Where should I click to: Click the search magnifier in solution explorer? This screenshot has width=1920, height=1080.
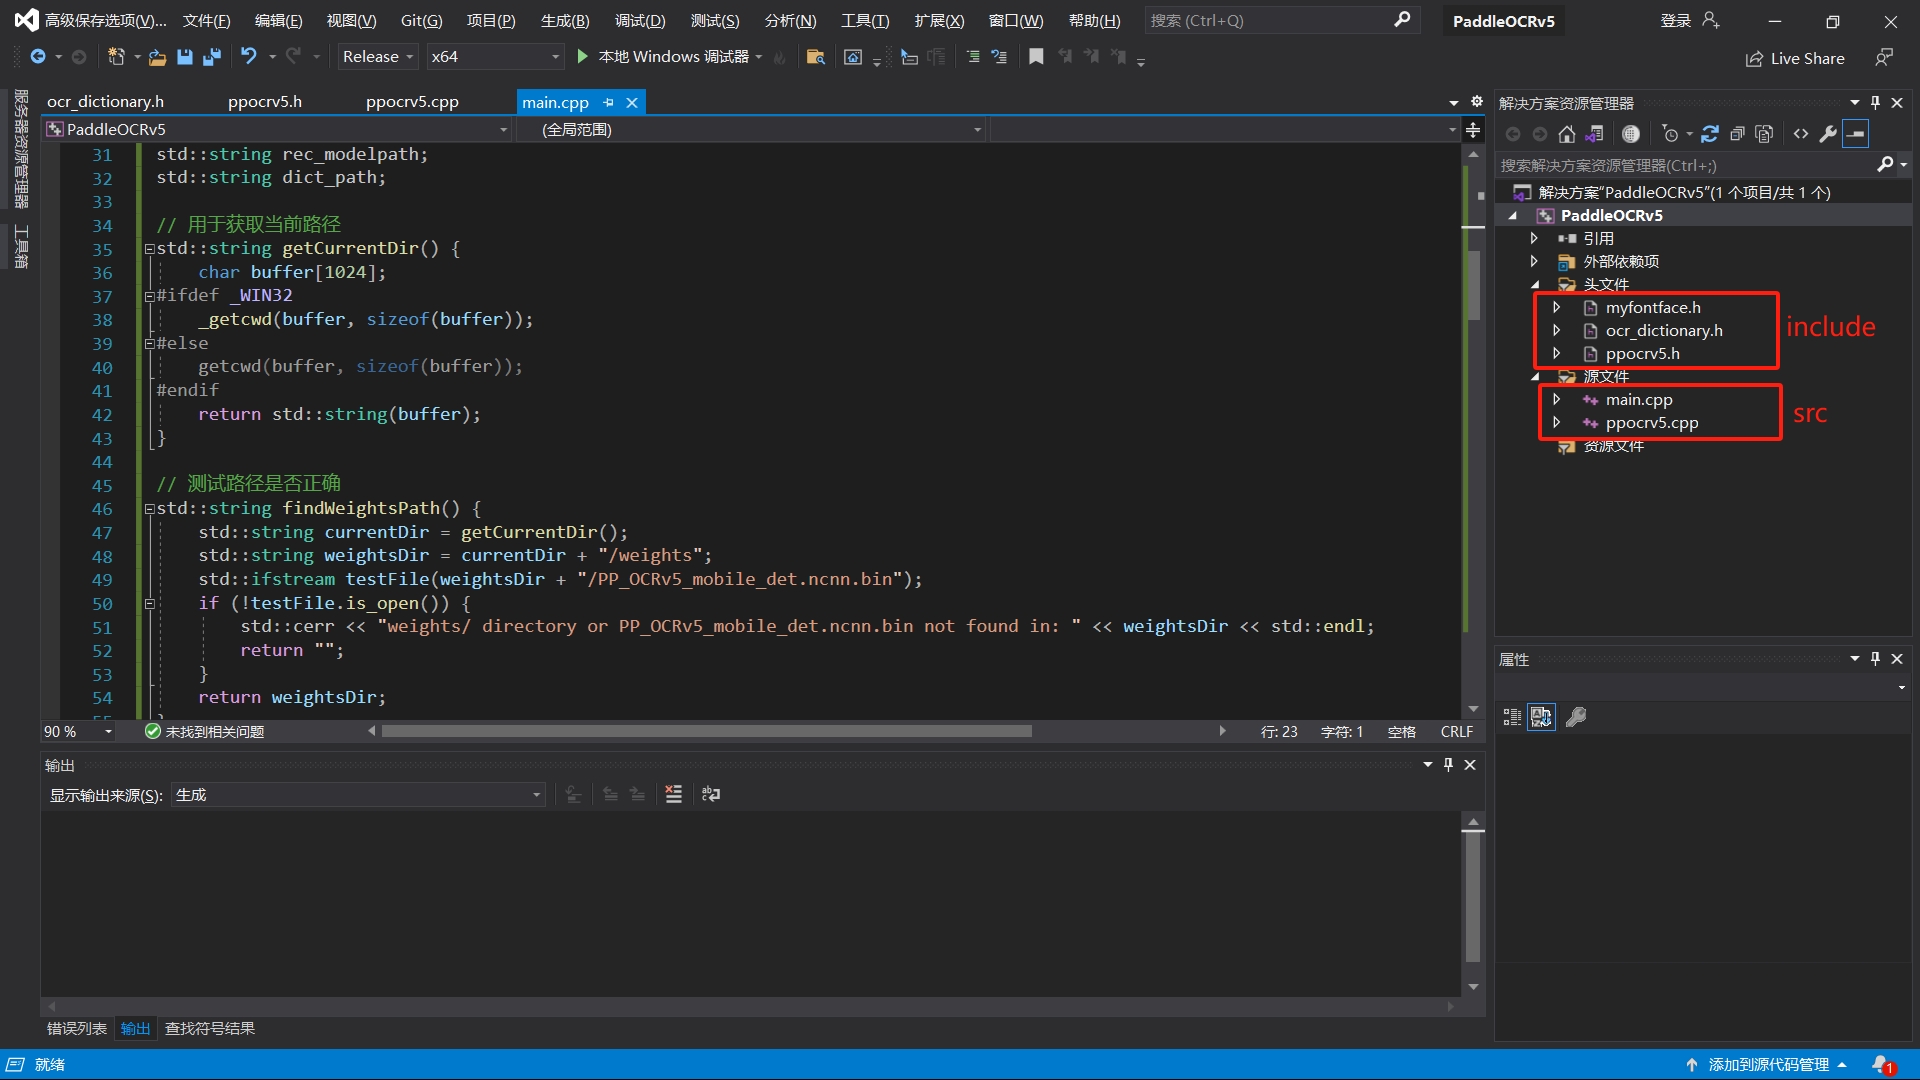click(x=1885, y=165)
